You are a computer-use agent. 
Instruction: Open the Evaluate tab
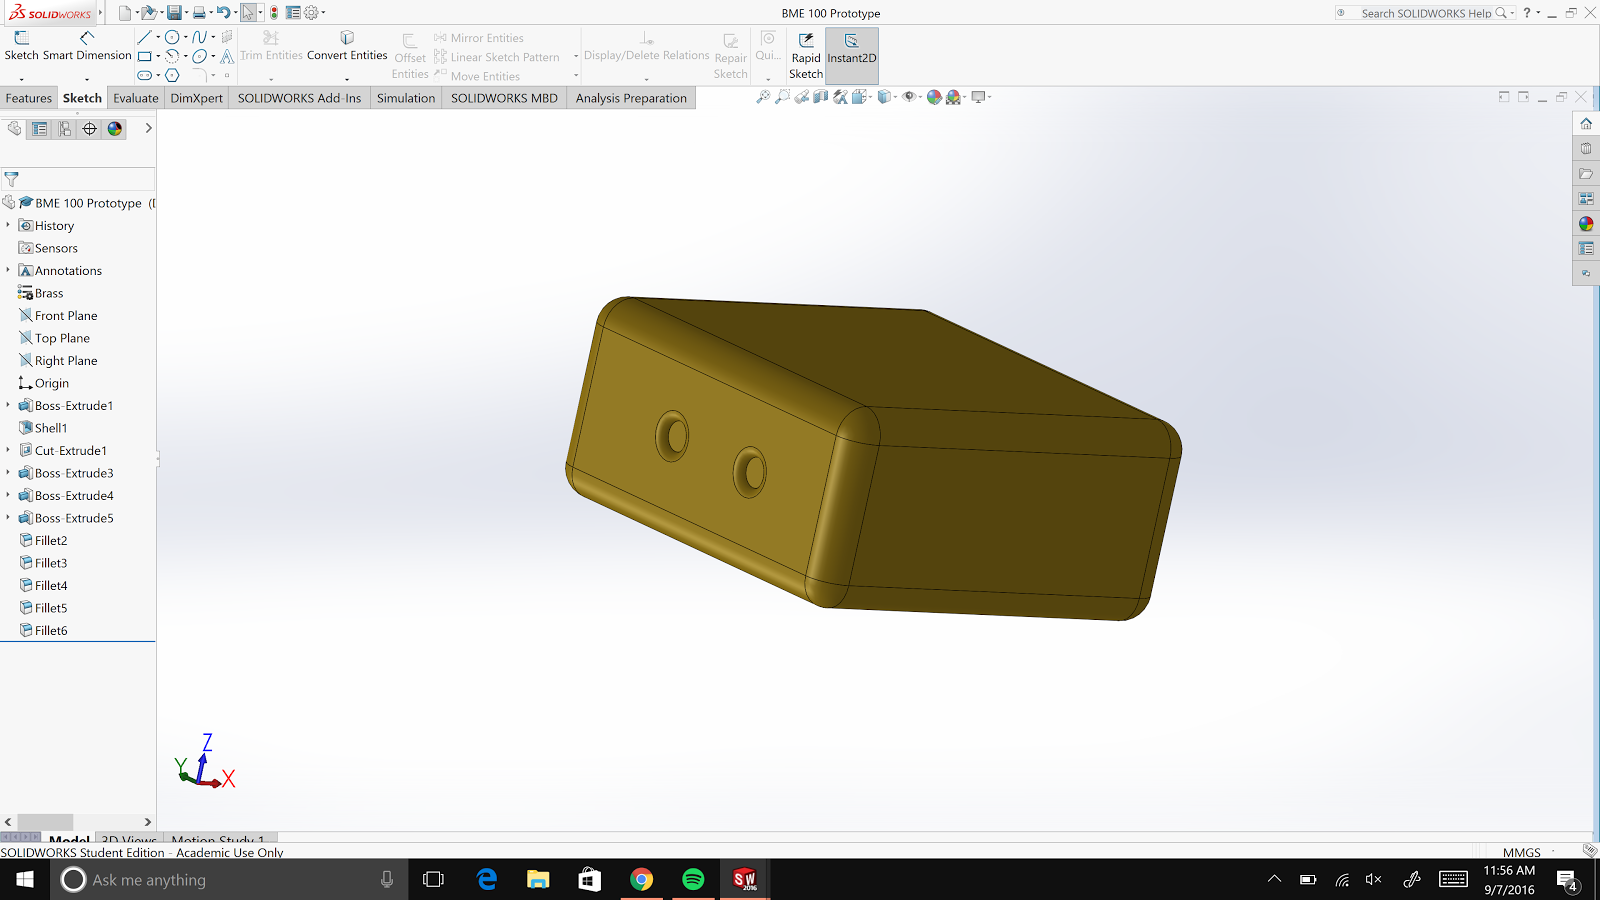pyautogui.click(x=135, y=98)
